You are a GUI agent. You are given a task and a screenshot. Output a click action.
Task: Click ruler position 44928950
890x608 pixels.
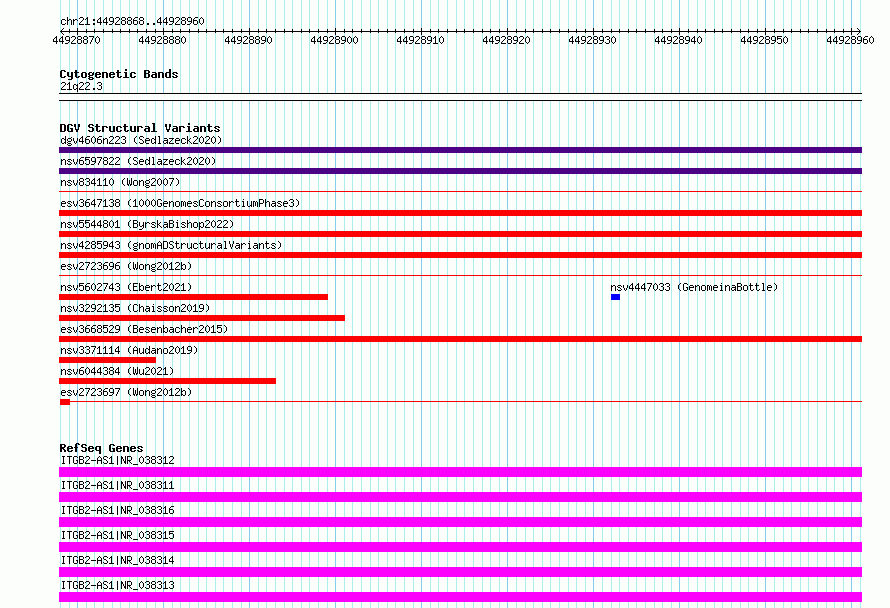[x=765, y=40]
